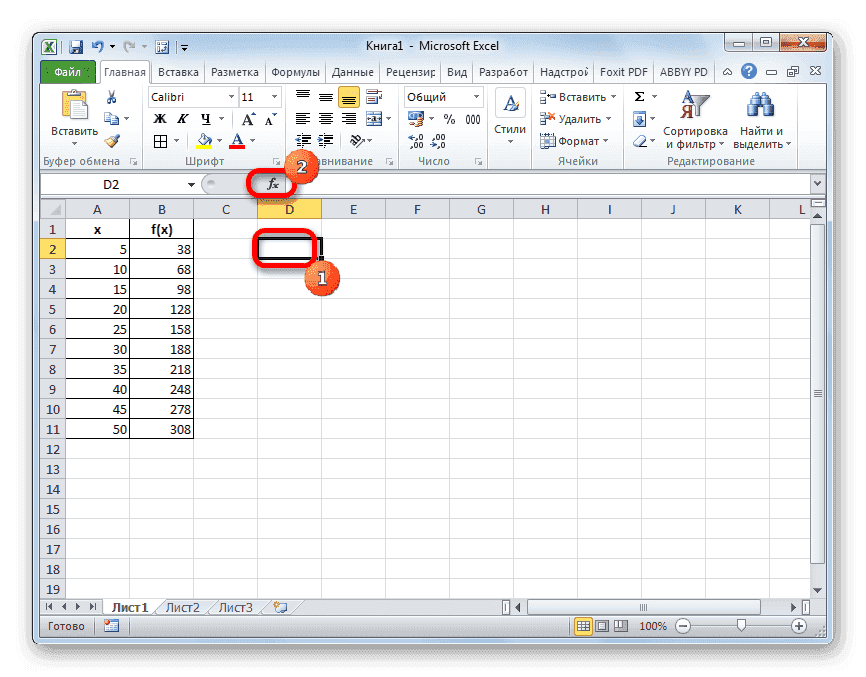Open the Файл menu
The width and height of the screenshot is (866, 677).
(x=64, y=71)
